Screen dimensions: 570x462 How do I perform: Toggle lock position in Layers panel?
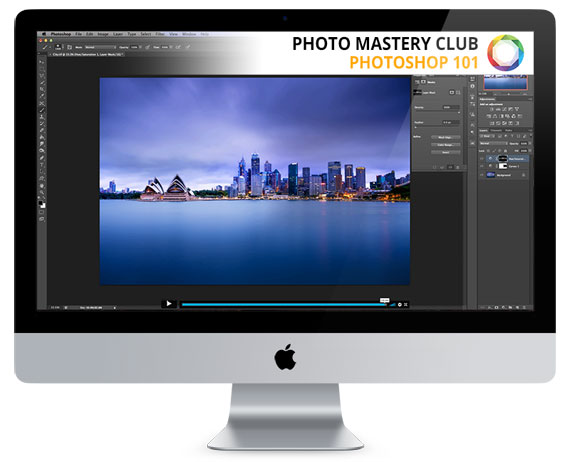tap(499, 151)
